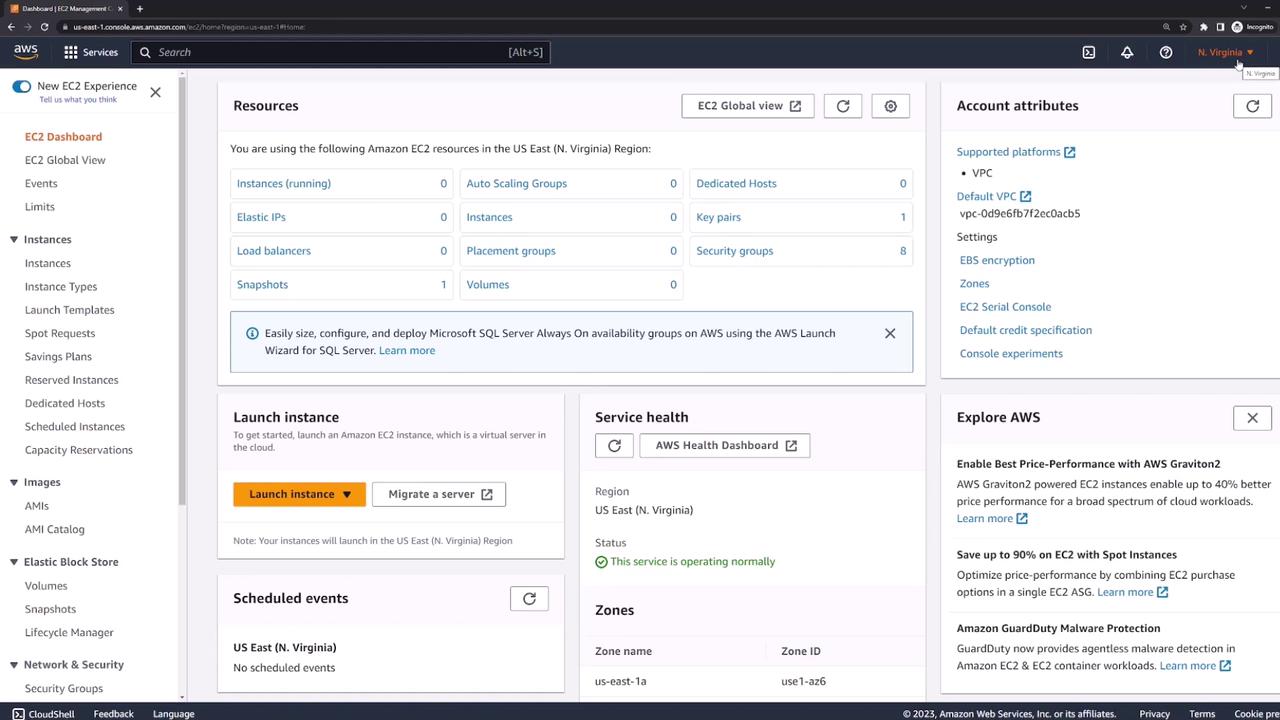Viewport: 1280px width, 720px height.
Task: Dismiss the SQL Server launch wizard banner
Action: point(890,333)
